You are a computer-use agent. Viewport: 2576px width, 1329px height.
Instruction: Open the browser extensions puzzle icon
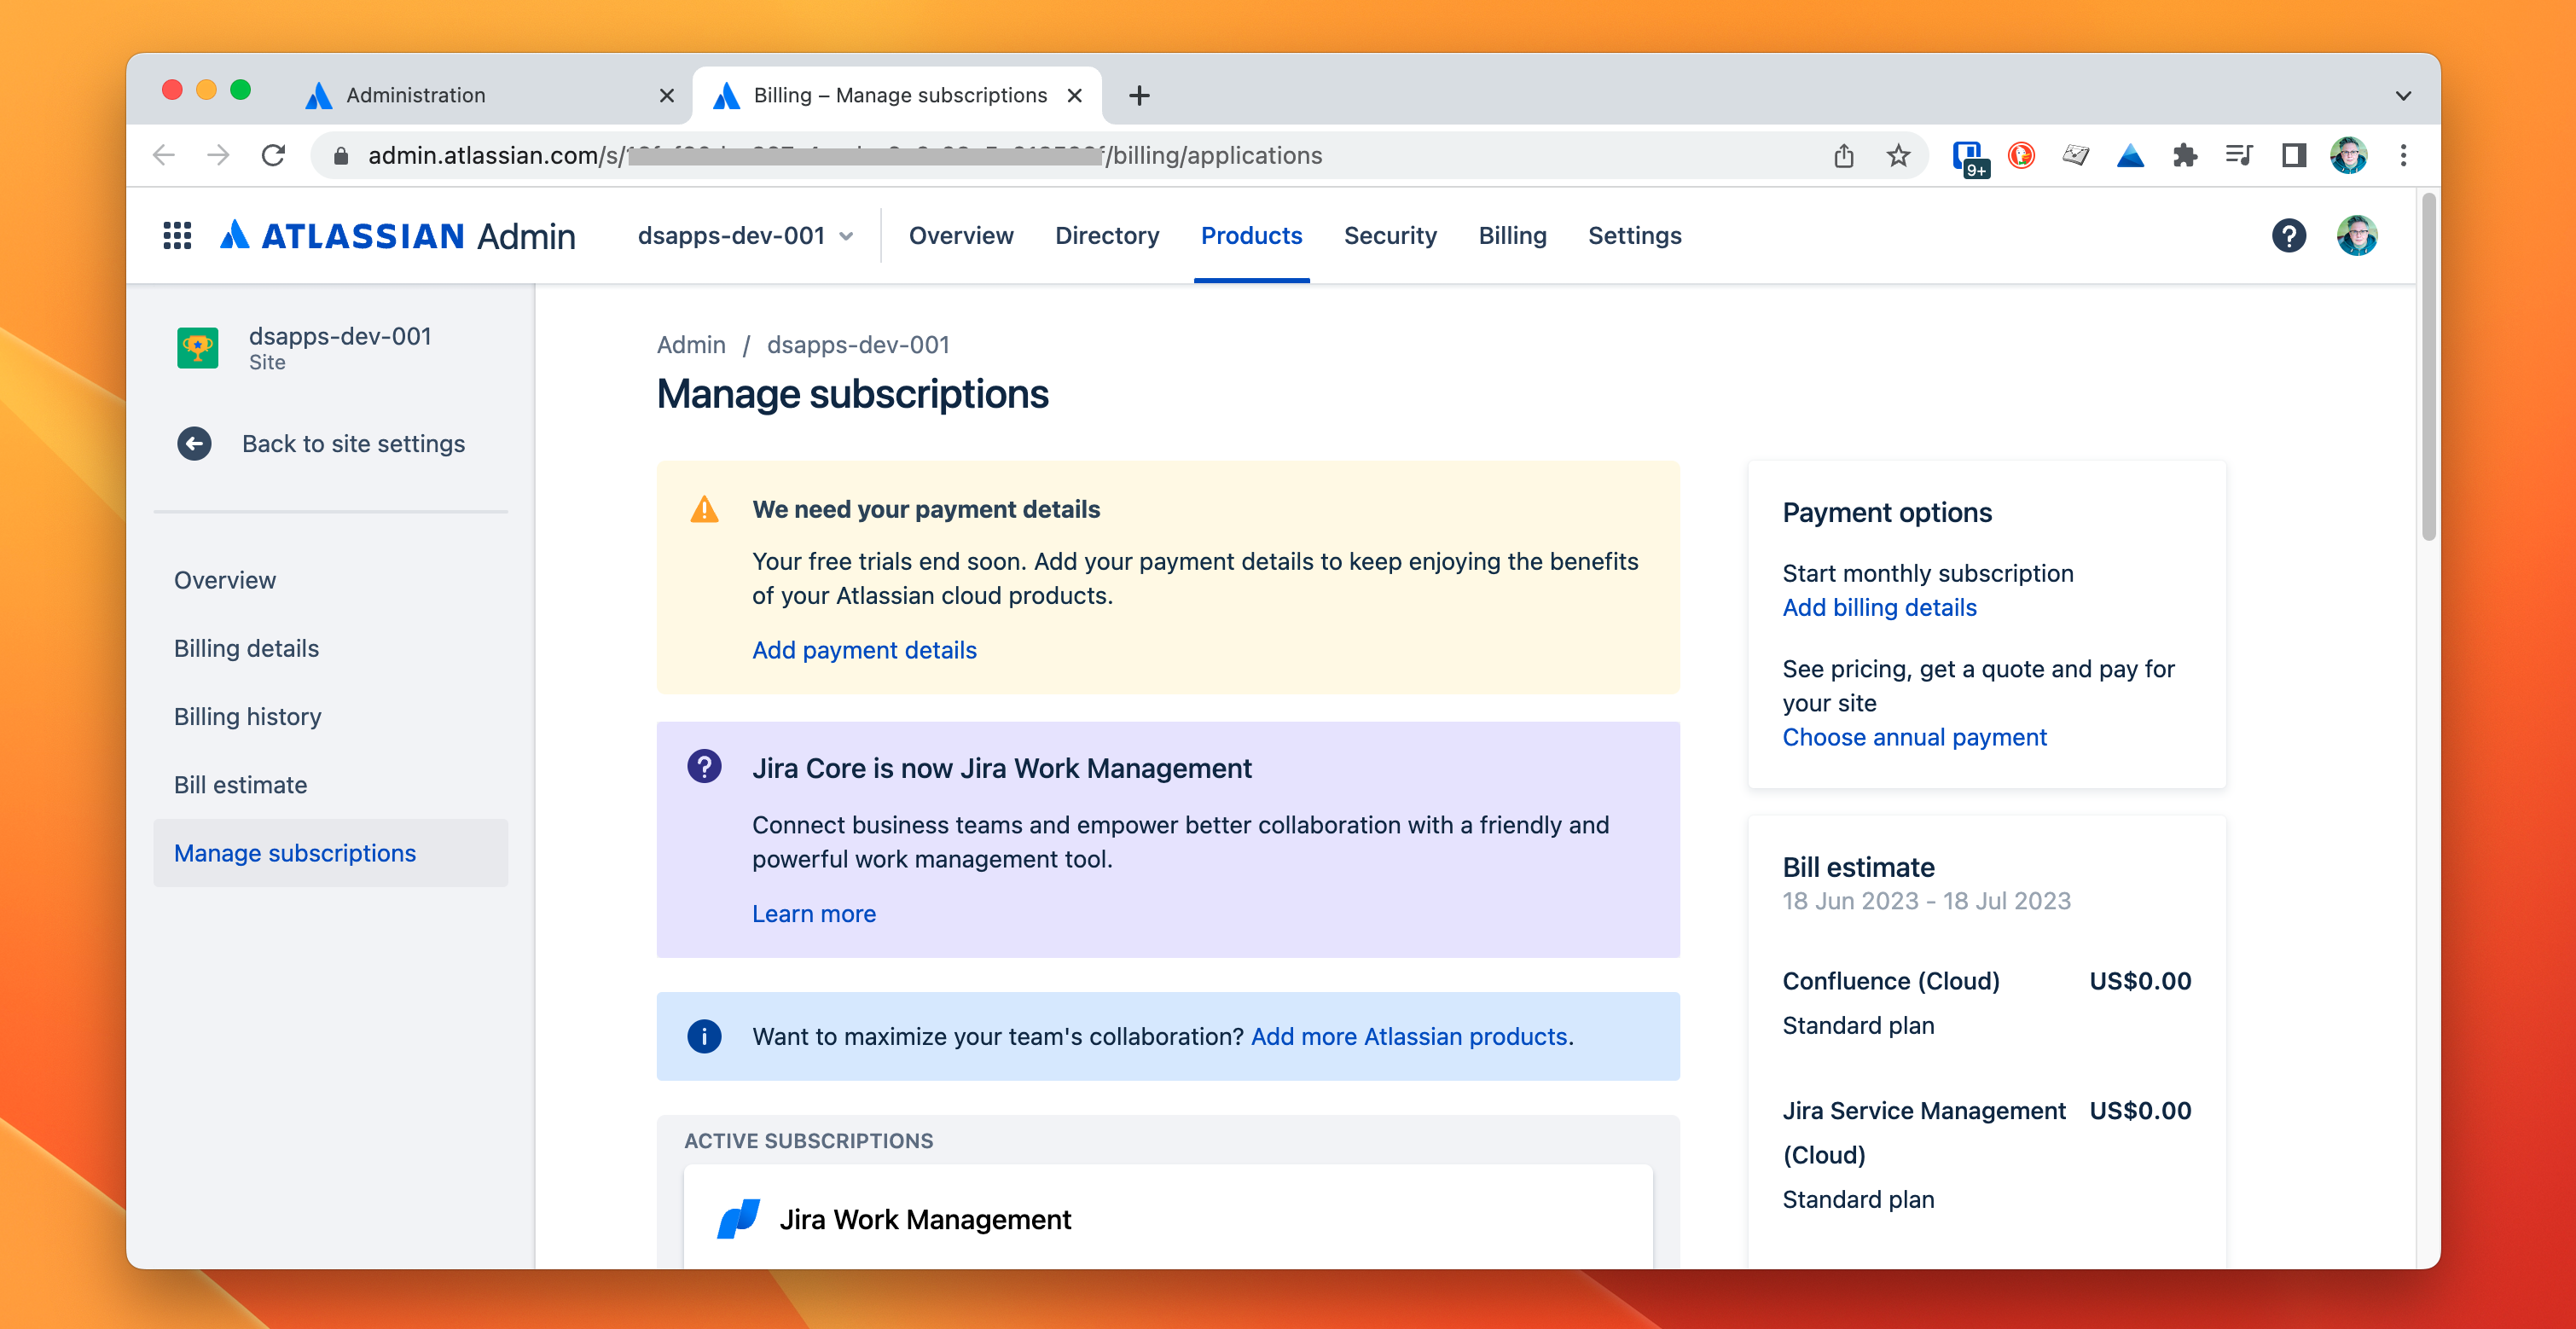click(x=2185, y=155)
